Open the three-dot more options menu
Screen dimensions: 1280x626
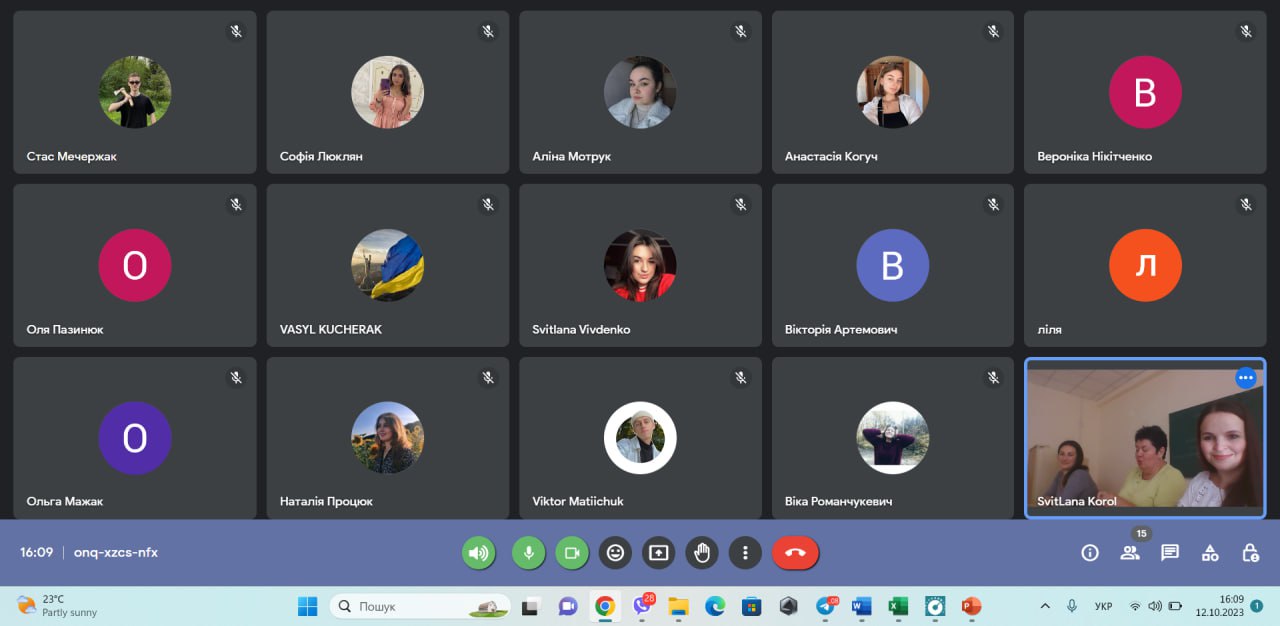[745, 552]
